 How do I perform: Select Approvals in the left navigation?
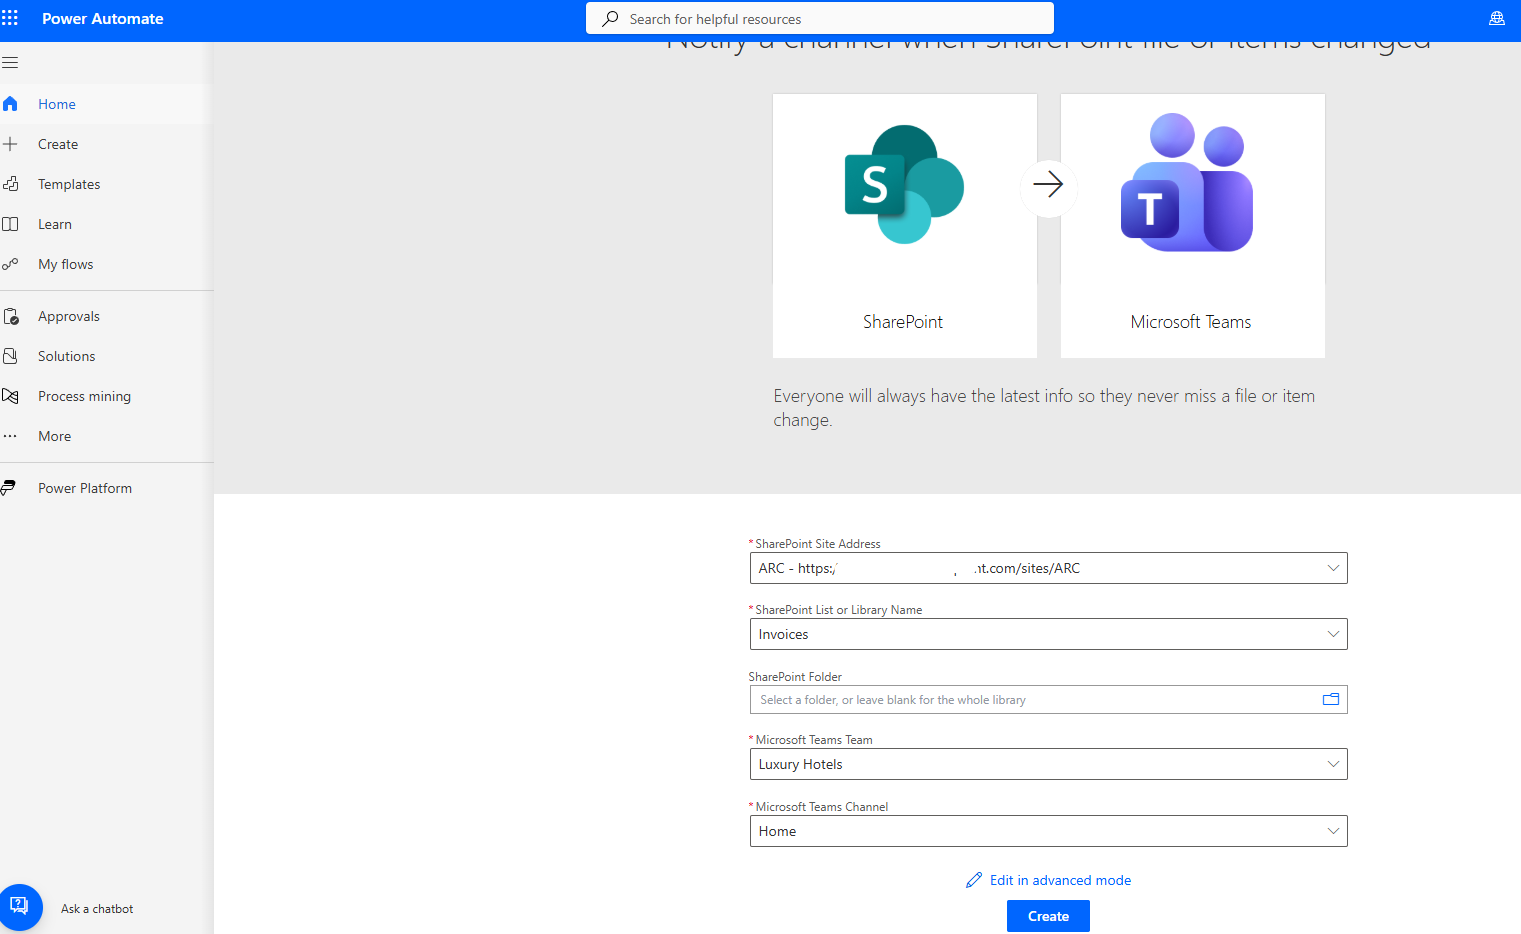(x=69, y=316)
